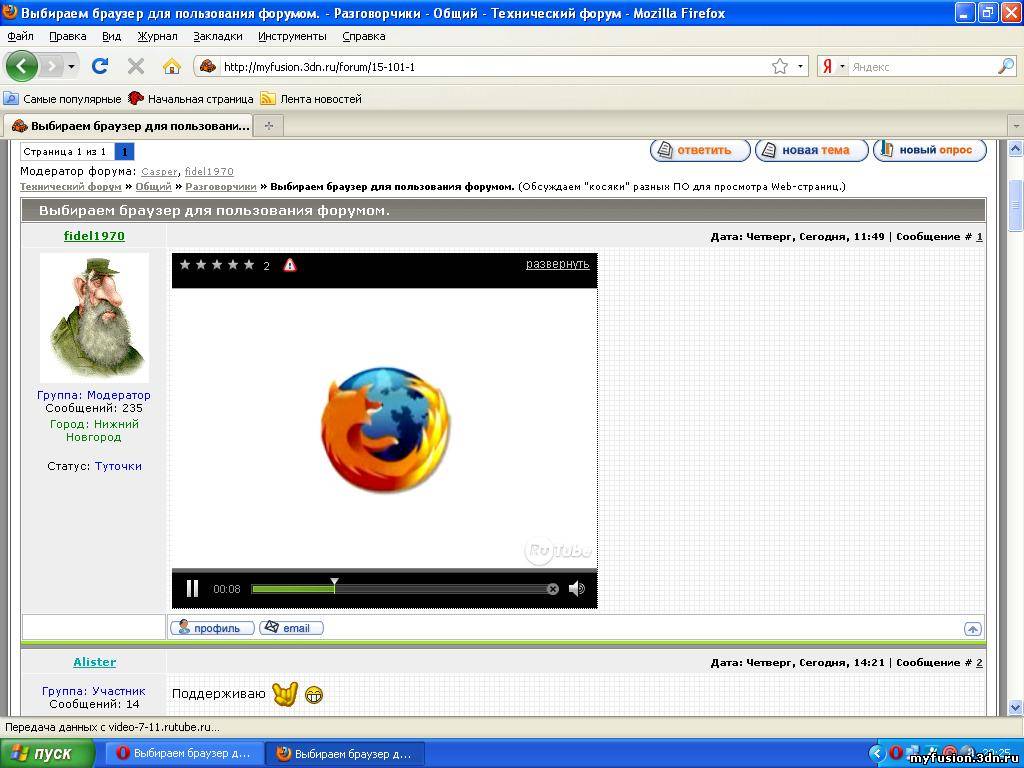The width and height of the screenshot is (1024, 768).
Task: Select the Выбираем браузер browser tab
Action: pyautogui.click(x=130, y=125)
